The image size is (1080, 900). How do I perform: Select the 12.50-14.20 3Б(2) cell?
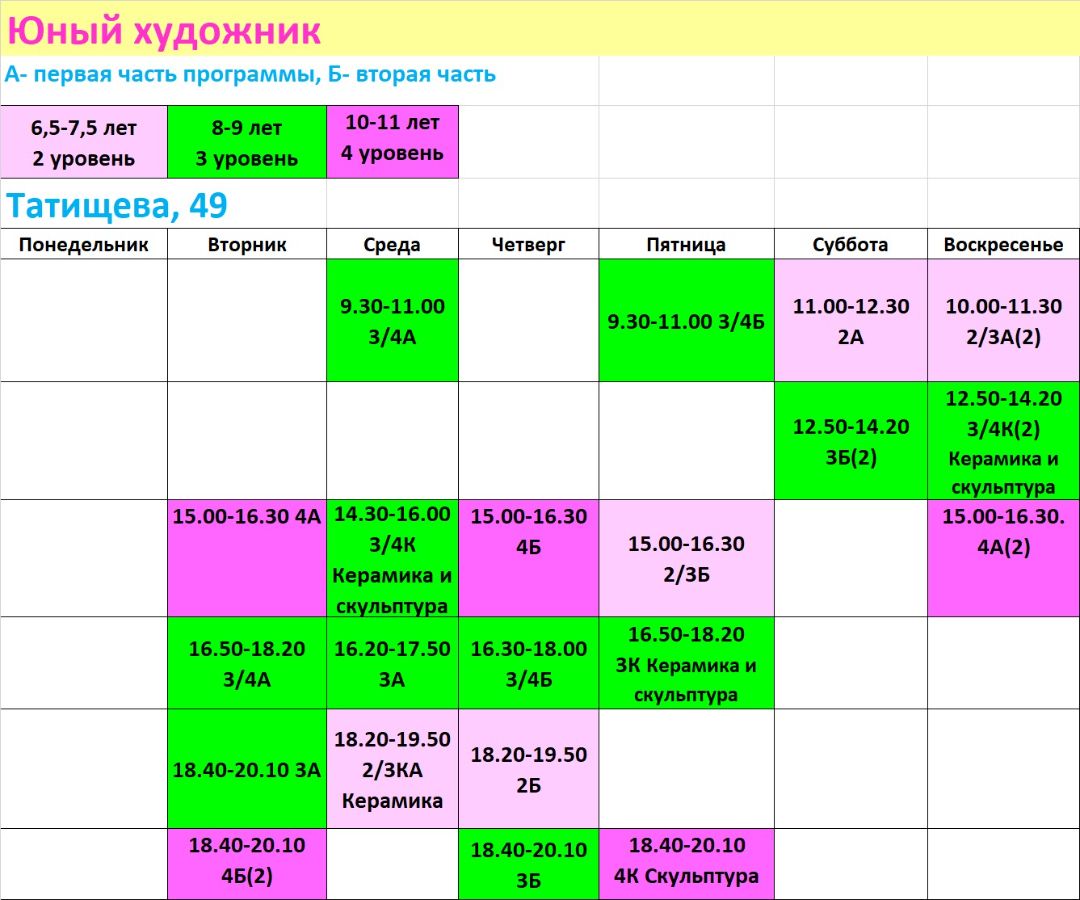(x=850, y=441)
